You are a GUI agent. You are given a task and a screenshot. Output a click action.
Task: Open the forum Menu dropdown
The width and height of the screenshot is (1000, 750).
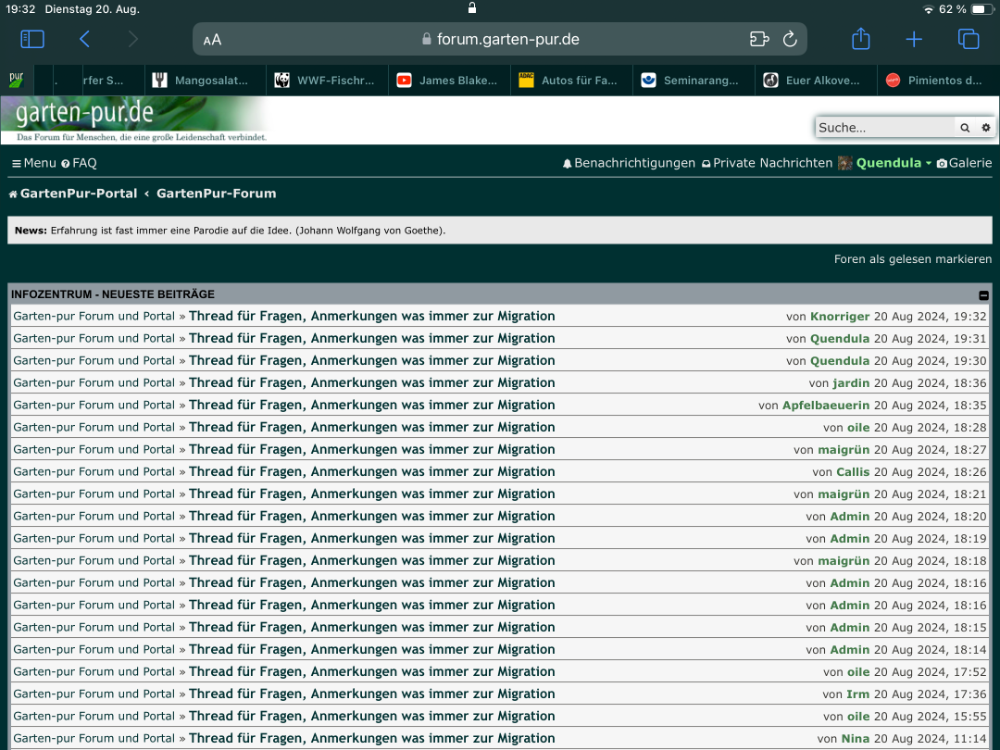(x=34, y=163)
